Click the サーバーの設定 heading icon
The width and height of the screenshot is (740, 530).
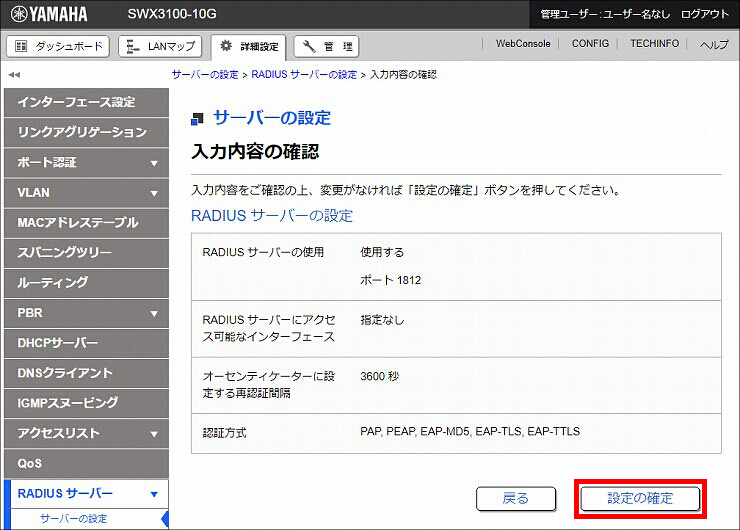point(197,119)
